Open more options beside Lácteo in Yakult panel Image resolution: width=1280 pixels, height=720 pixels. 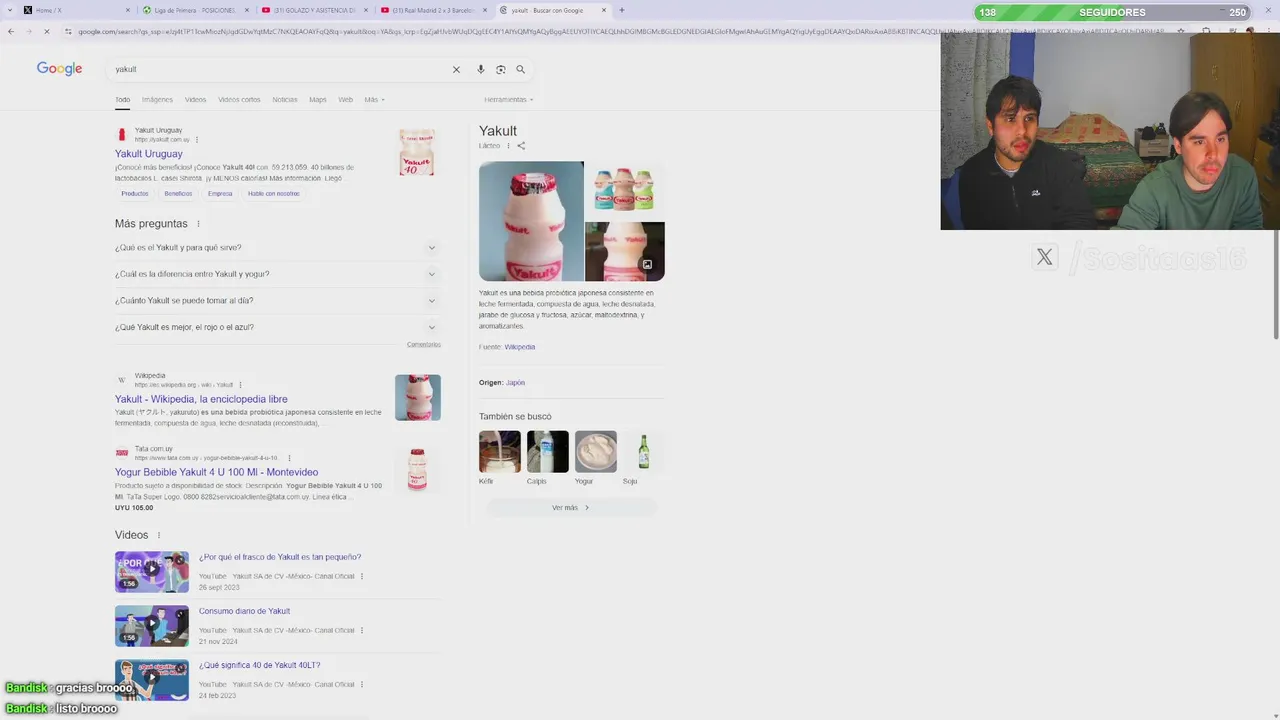[508, 146]
